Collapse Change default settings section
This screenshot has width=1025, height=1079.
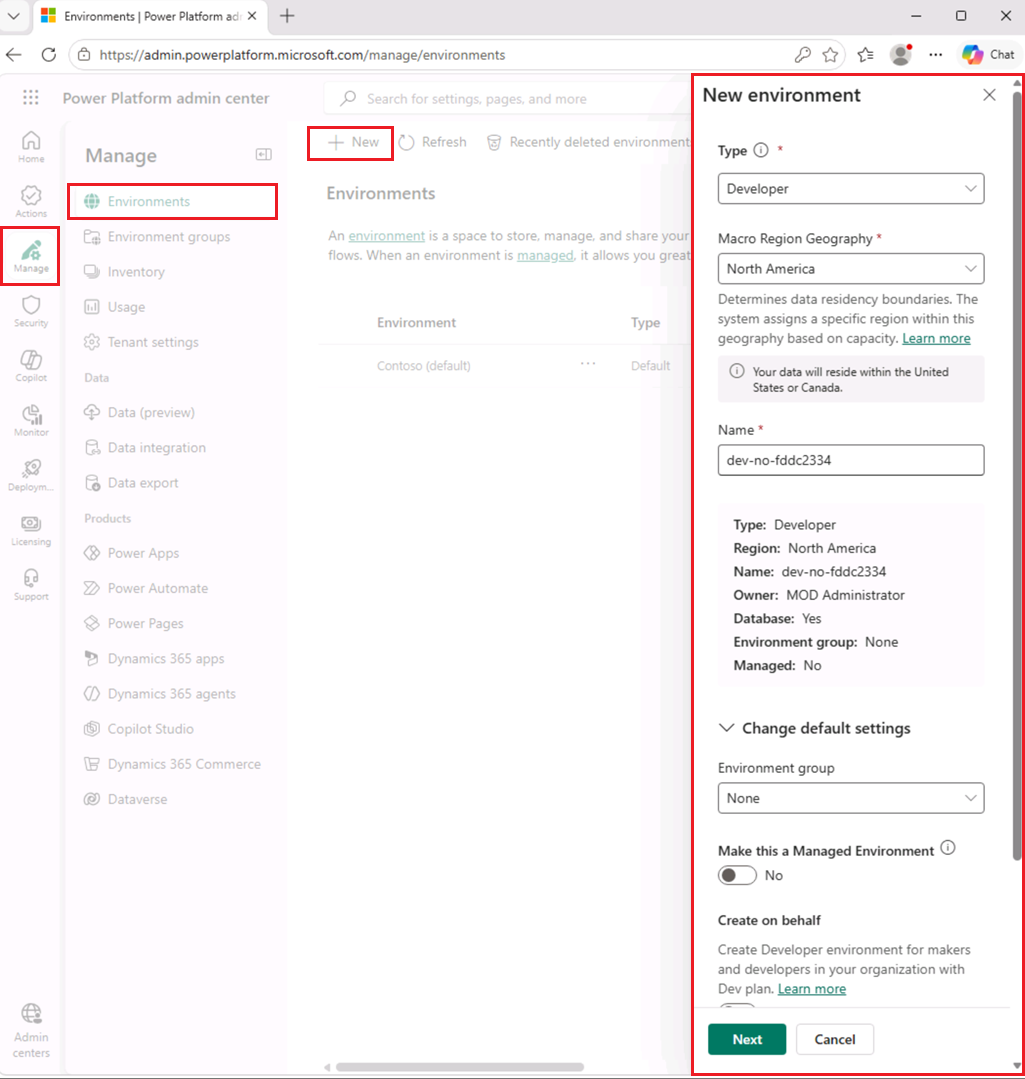pyautogui.click(x=814, y=728)
